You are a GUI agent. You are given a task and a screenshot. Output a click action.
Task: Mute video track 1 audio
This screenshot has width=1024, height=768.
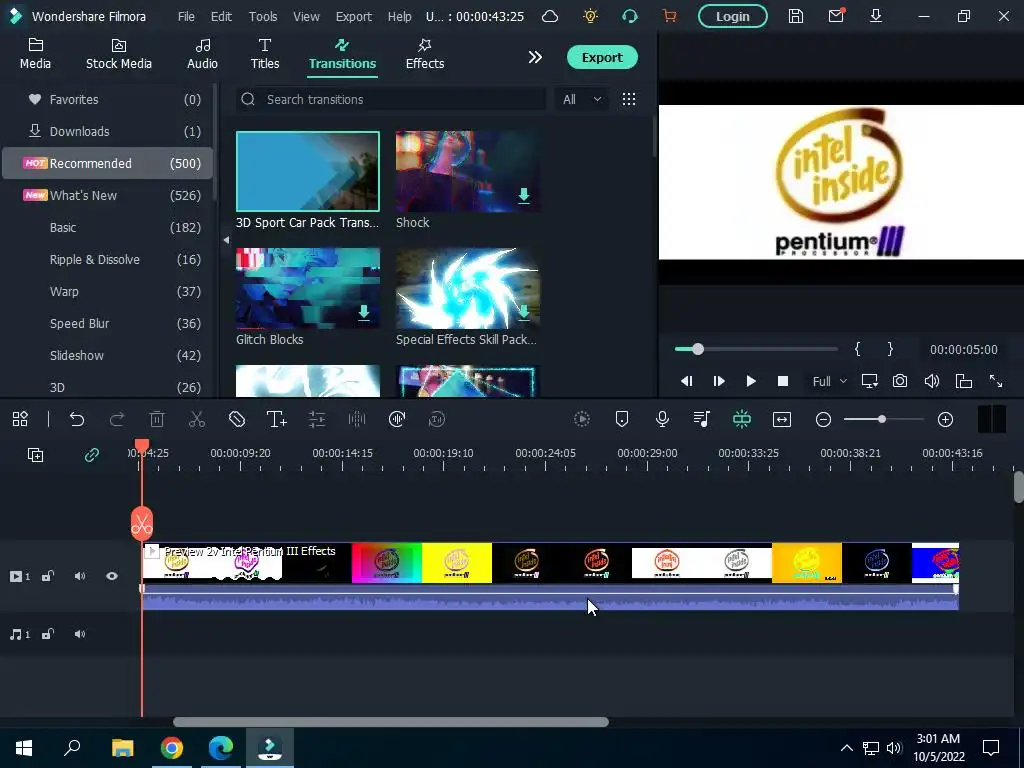click(80, 576)
